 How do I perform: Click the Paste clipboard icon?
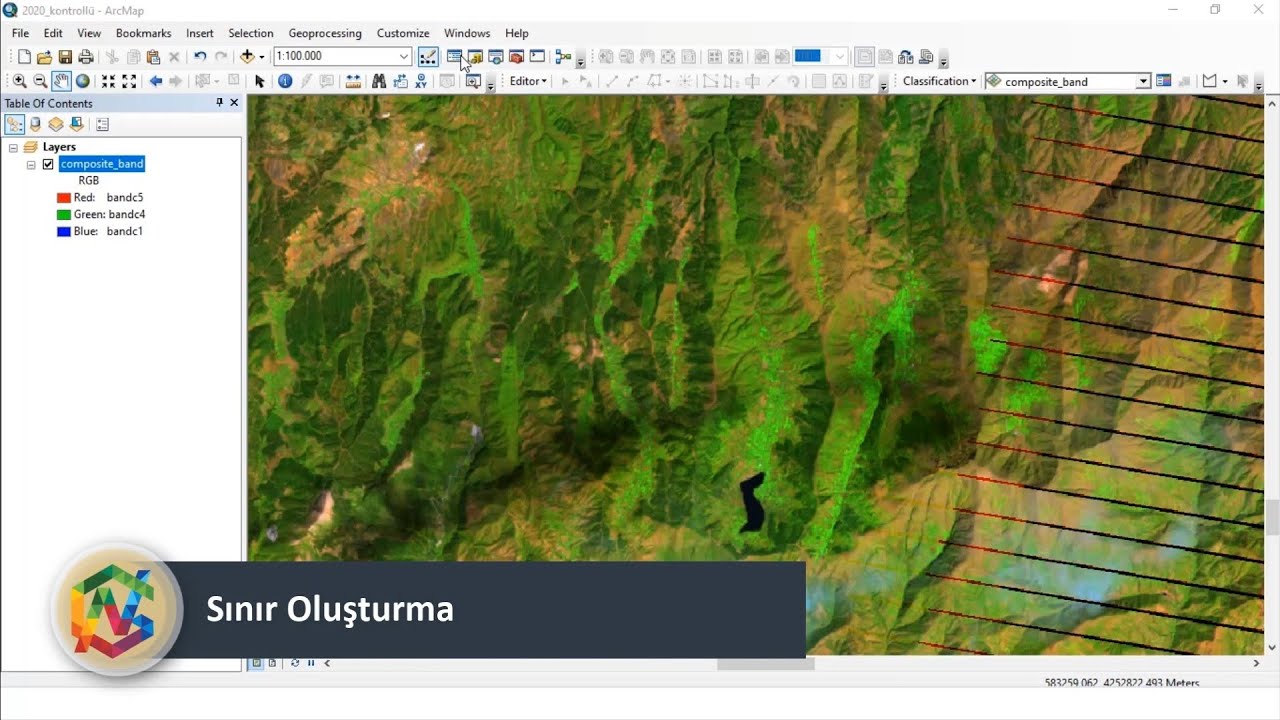click(x=153, y=57)
